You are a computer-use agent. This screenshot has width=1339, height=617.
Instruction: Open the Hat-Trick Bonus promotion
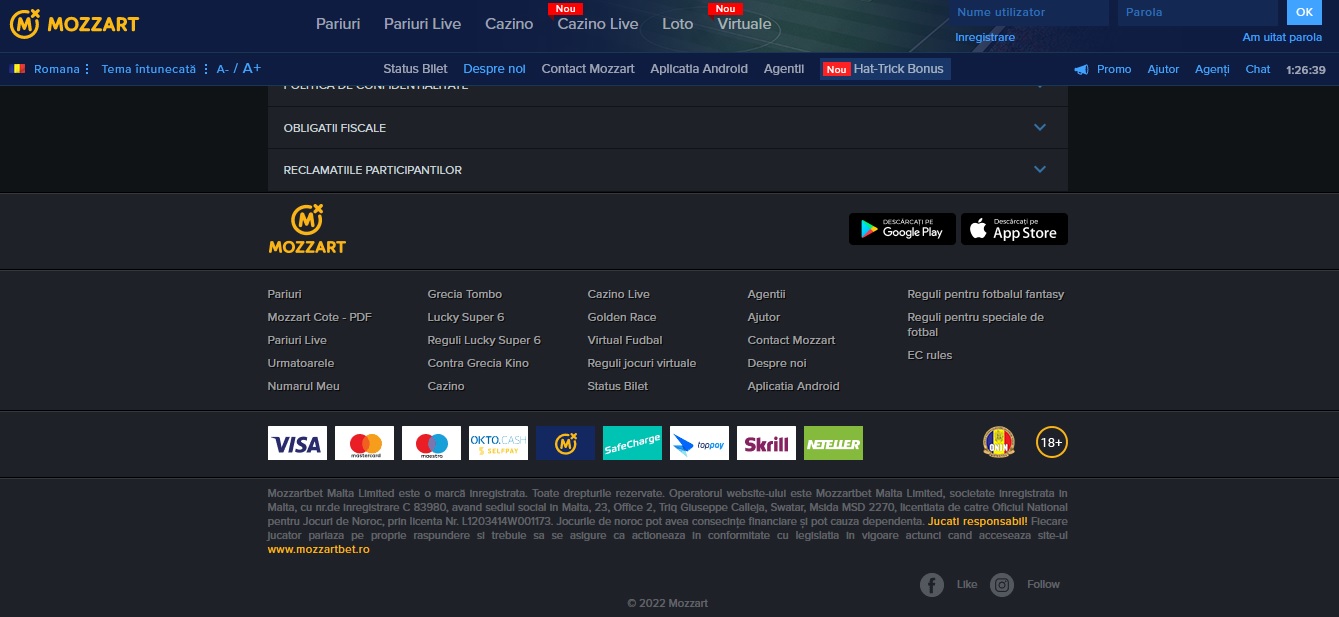coord(885,69)
